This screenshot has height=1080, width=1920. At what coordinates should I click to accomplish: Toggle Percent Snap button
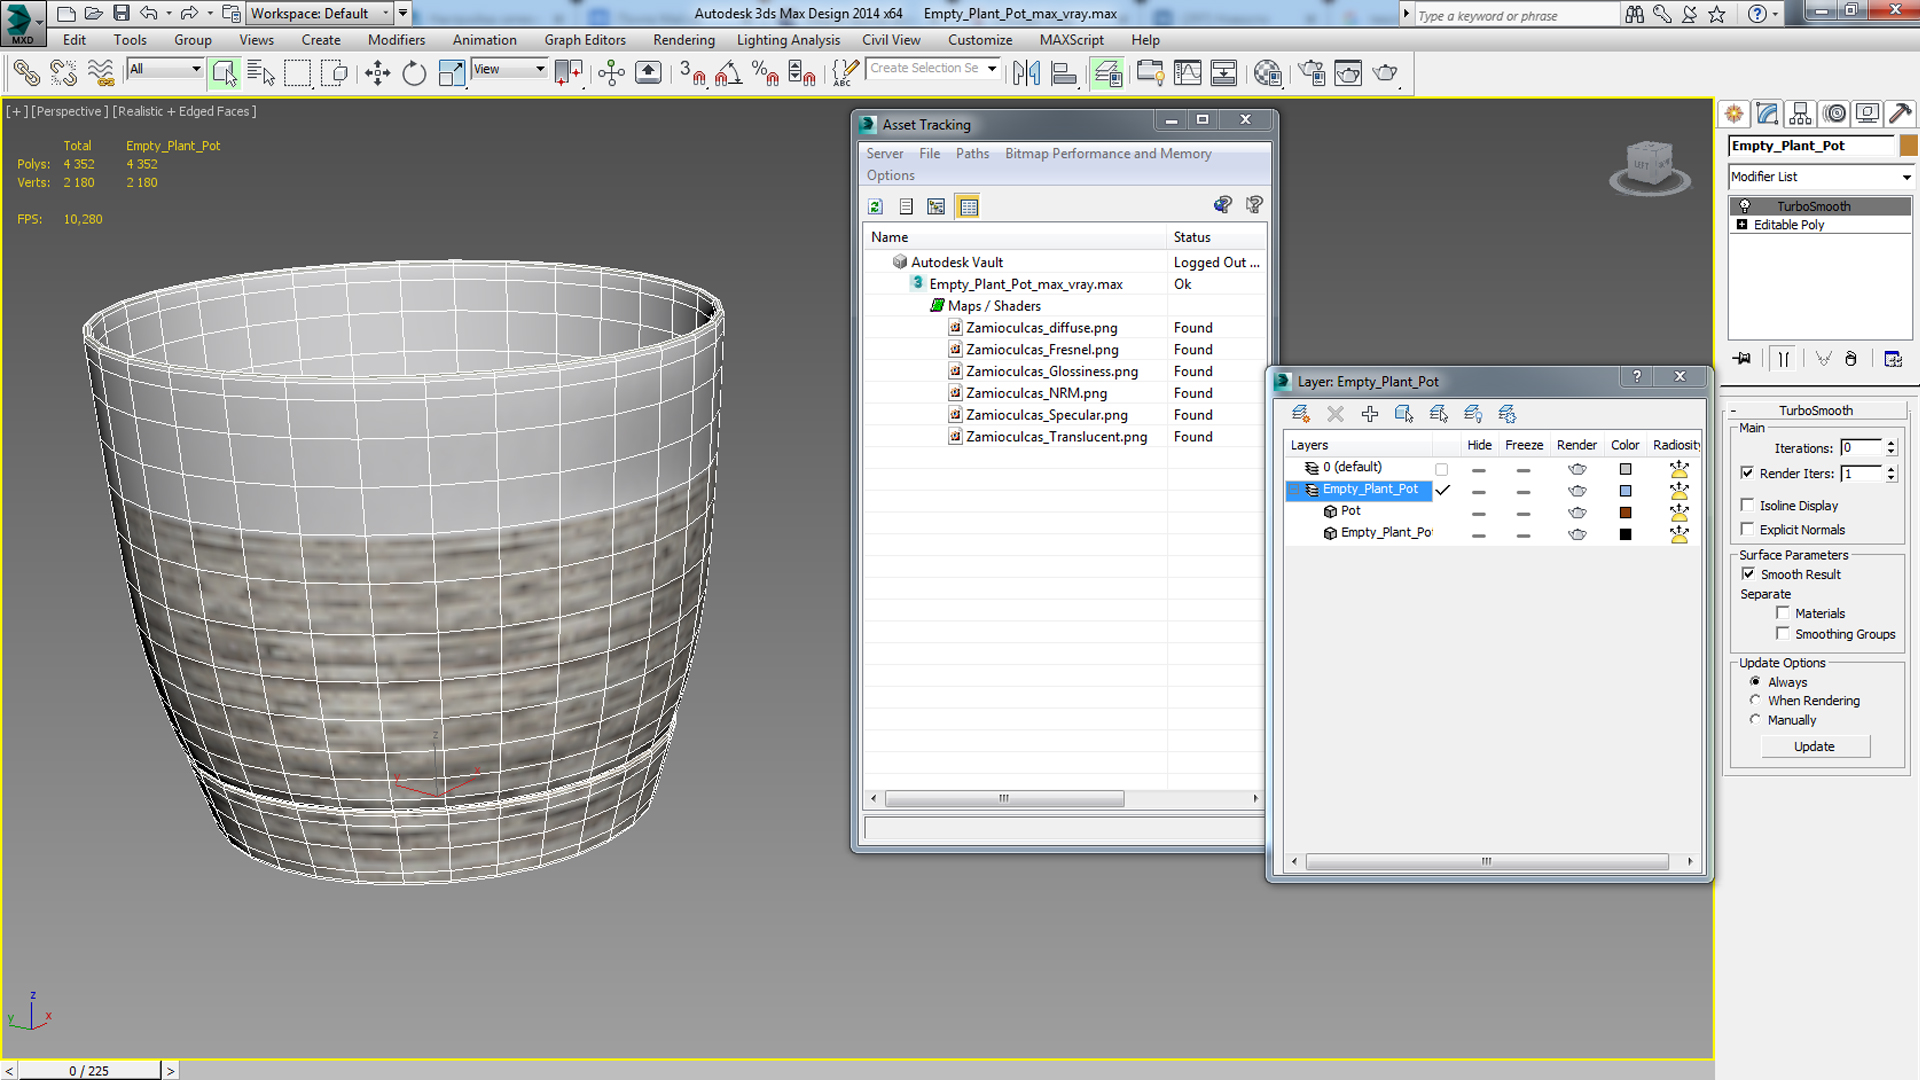pos(765,73)
